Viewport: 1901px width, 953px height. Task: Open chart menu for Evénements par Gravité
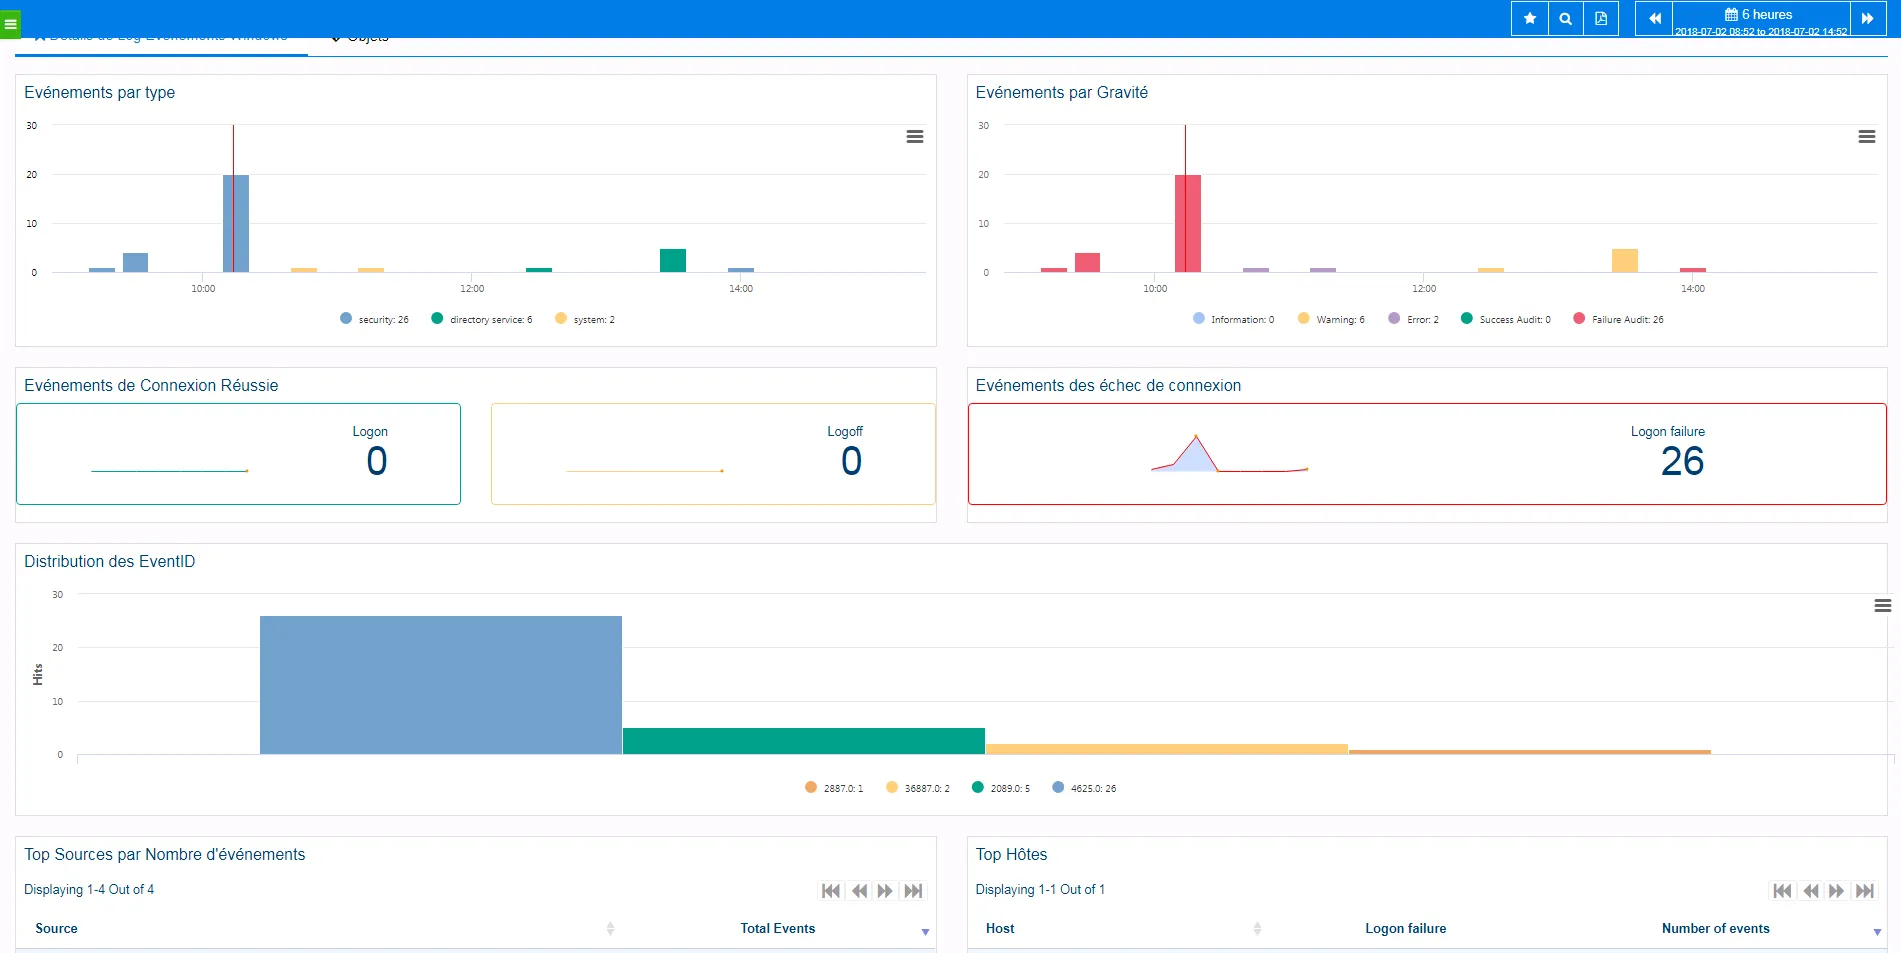pos(1866,137)
